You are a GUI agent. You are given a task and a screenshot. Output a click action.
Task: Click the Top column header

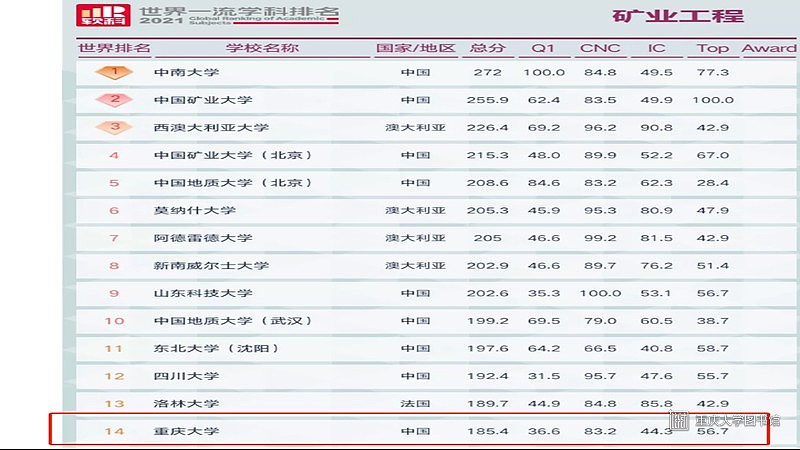(x=713, y=48)
